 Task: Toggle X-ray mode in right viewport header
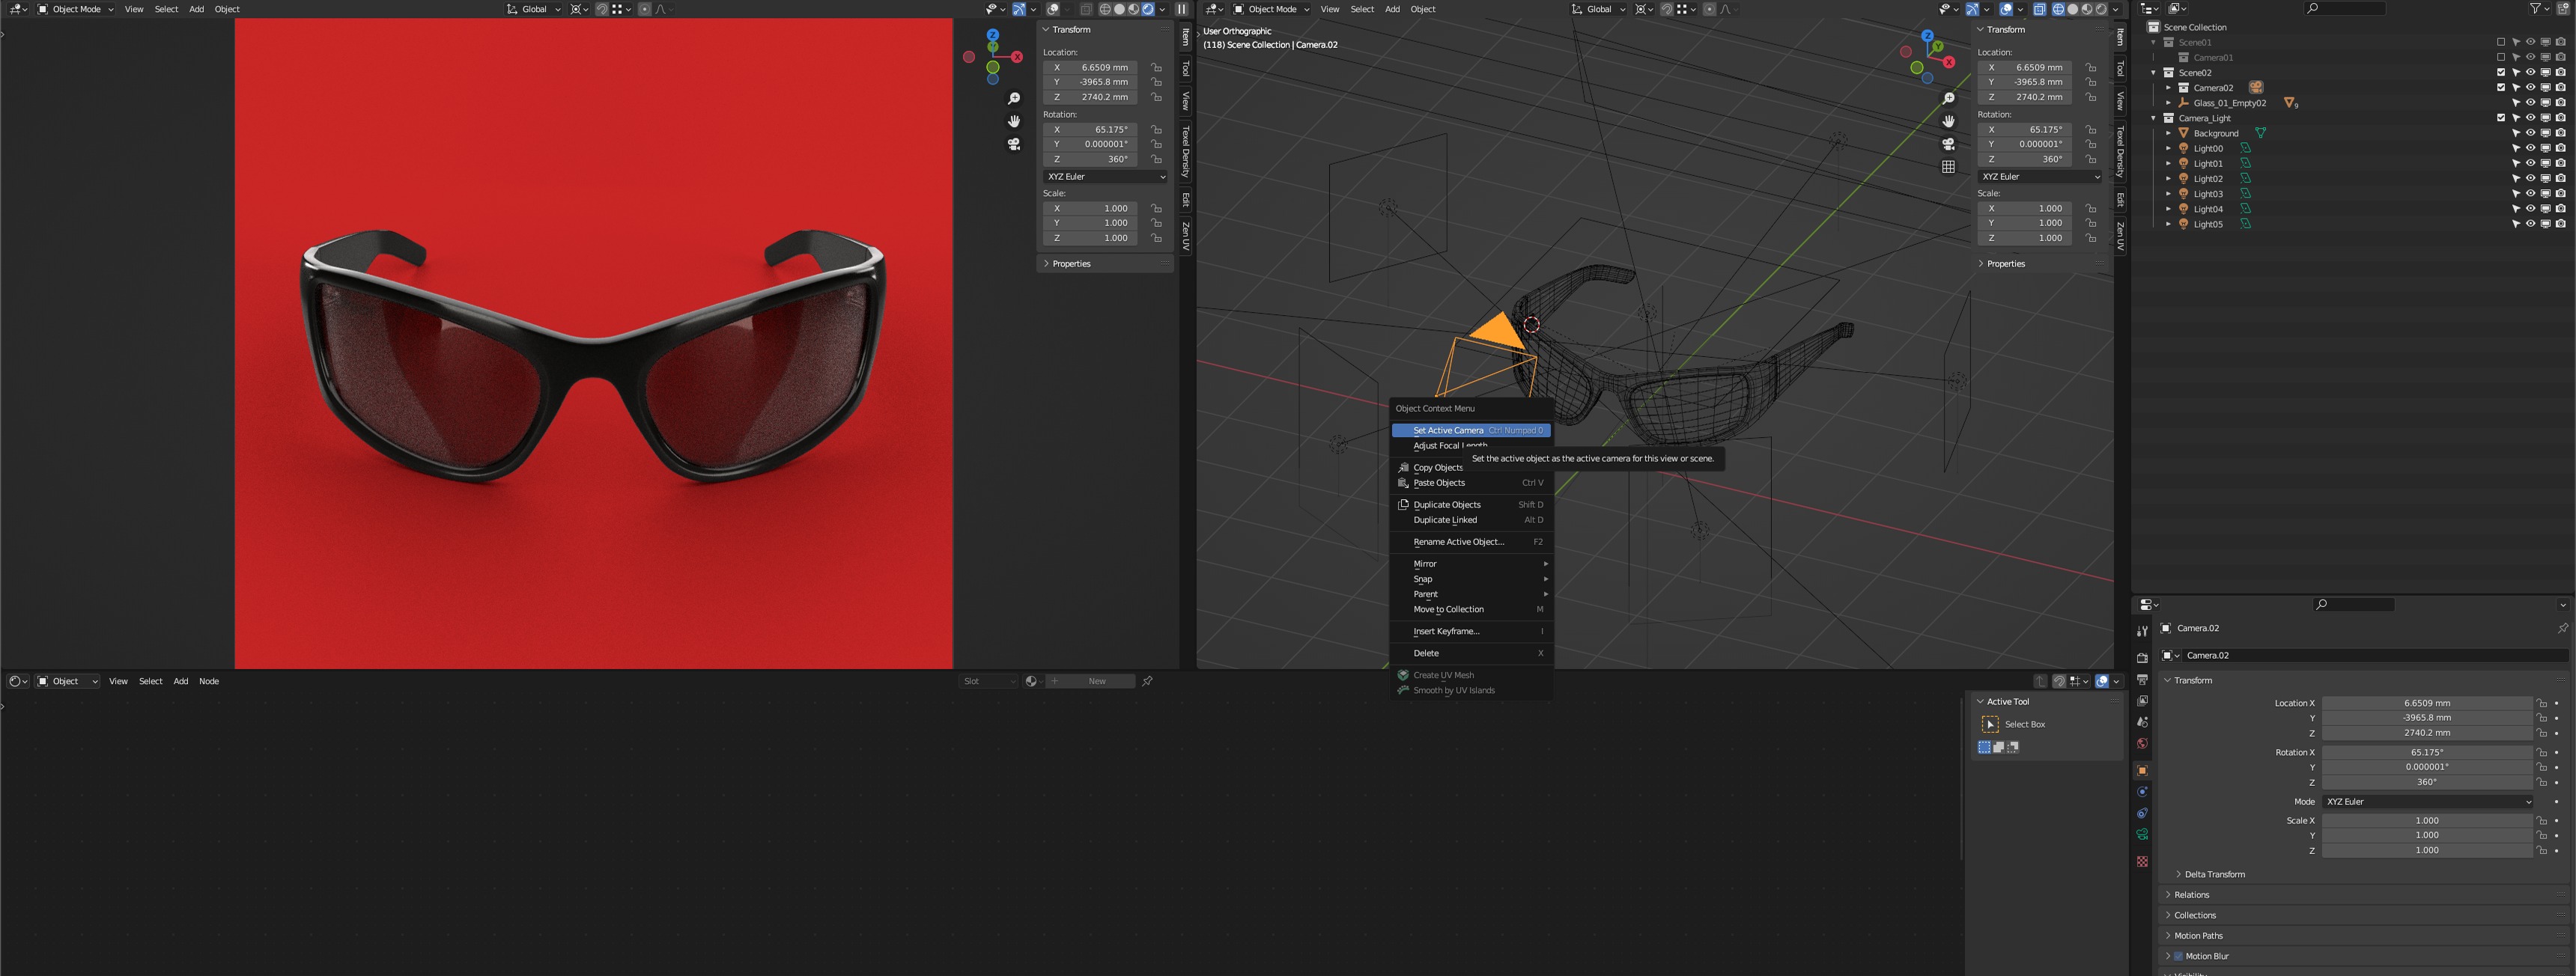click(2039, 9)
